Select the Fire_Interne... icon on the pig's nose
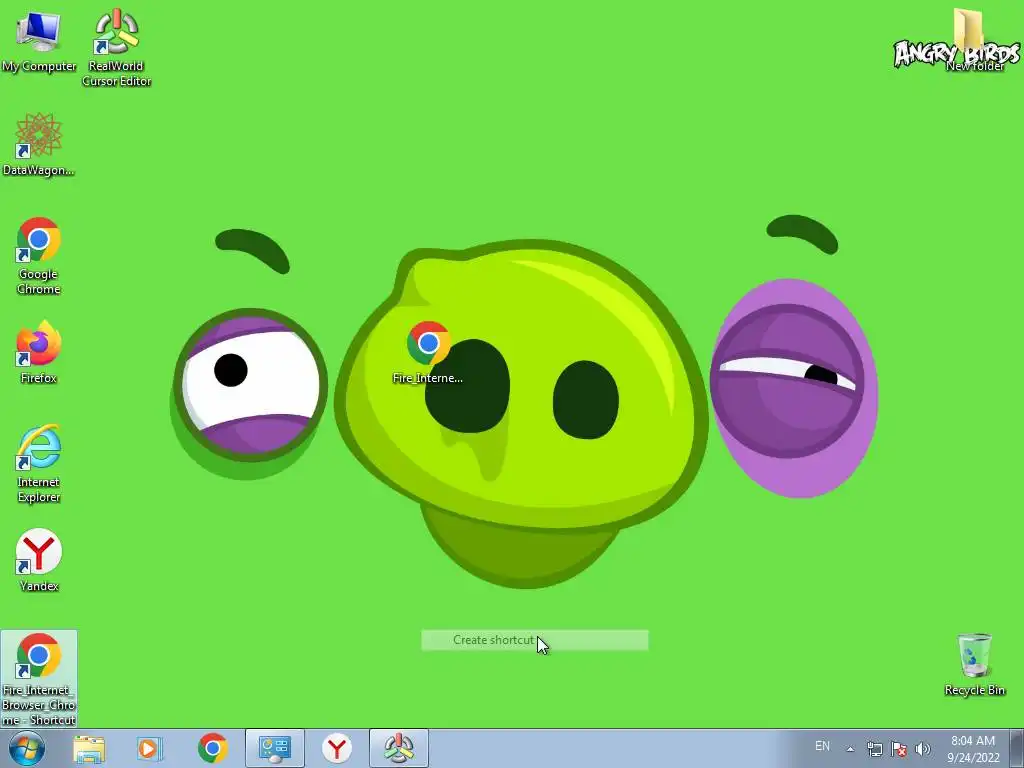The width and height of the screenshot is (1024, 768). [x=428, y=352]
